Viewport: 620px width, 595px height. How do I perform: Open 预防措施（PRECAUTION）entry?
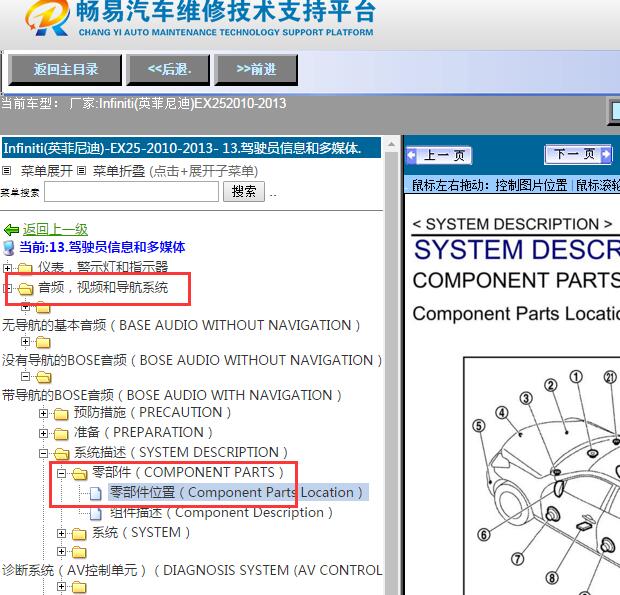coord(153,412)
